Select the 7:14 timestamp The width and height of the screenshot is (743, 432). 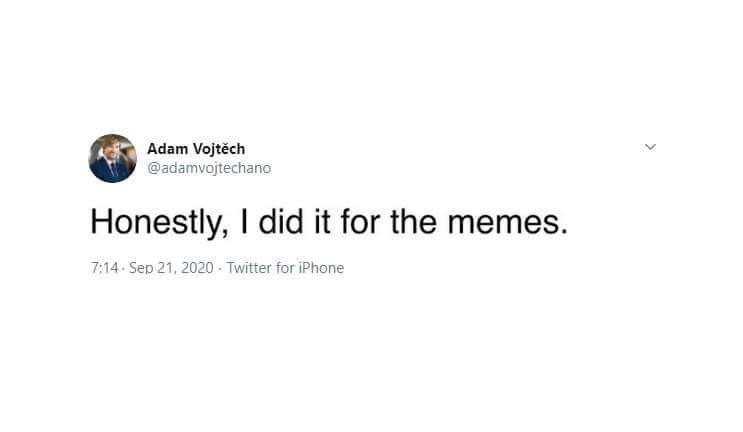(x=105, y=268)
